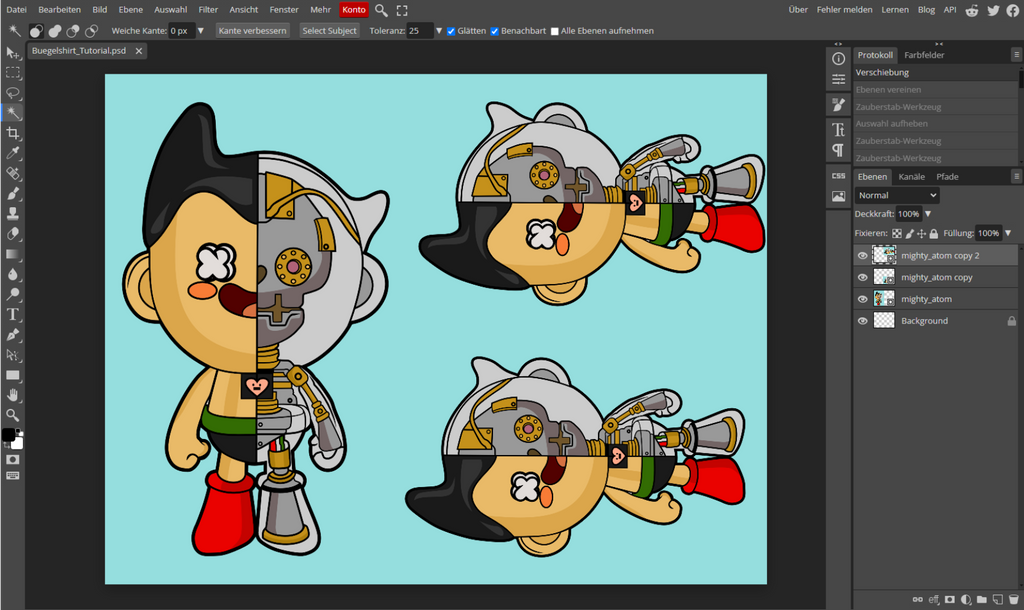Open layer effects 'eff' icon
Viewport: 1024px width, 610px height.
934,600
